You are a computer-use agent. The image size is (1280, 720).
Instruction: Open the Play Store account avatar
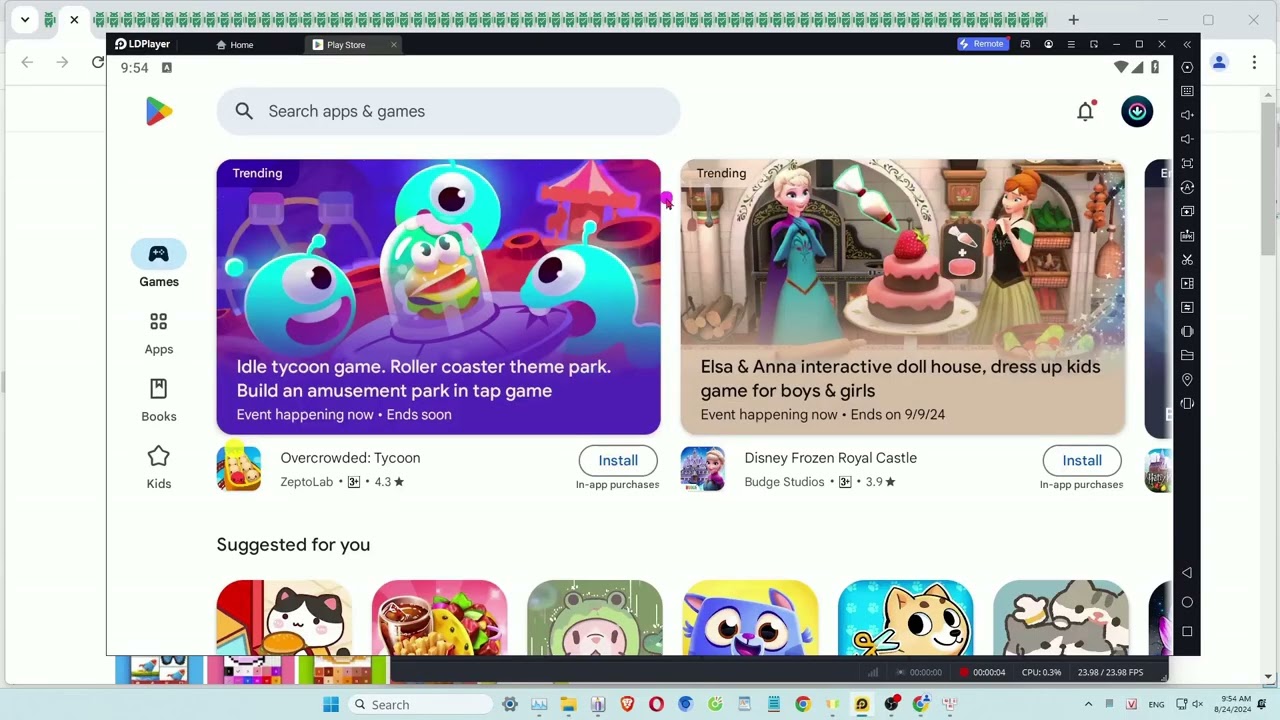coord(1137,111)
